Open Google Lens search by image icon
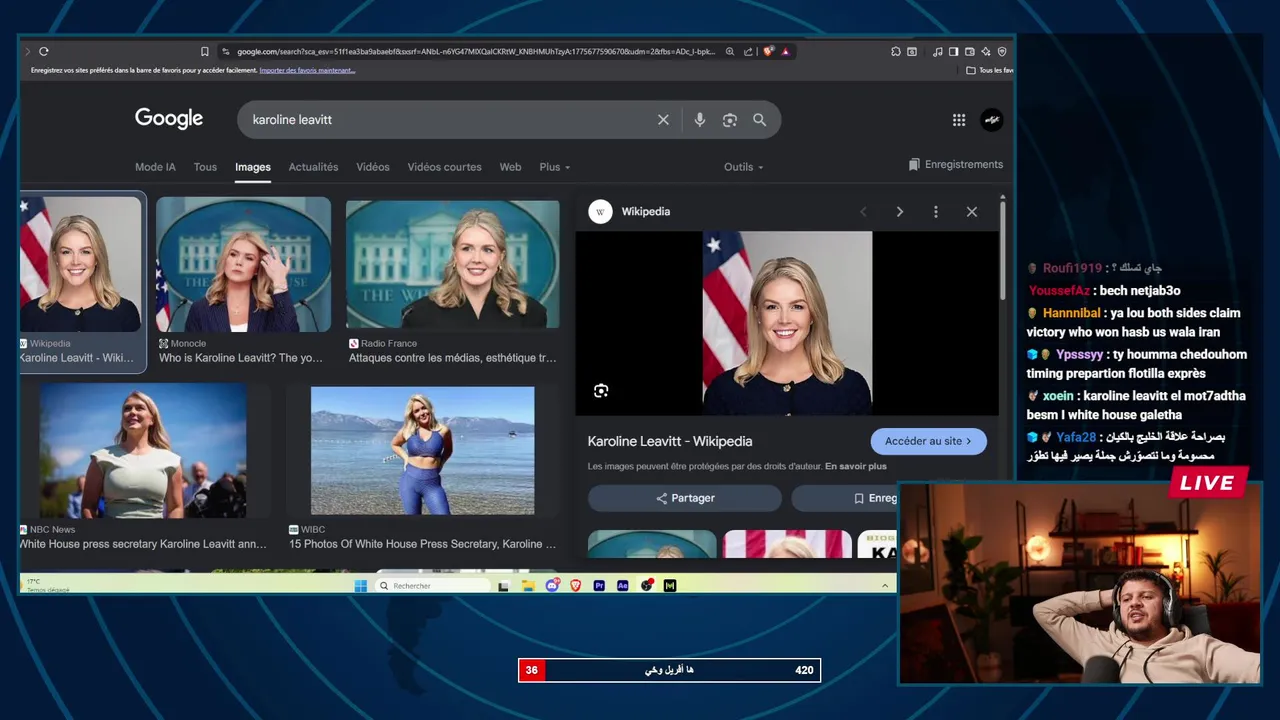 coord(730,120)
